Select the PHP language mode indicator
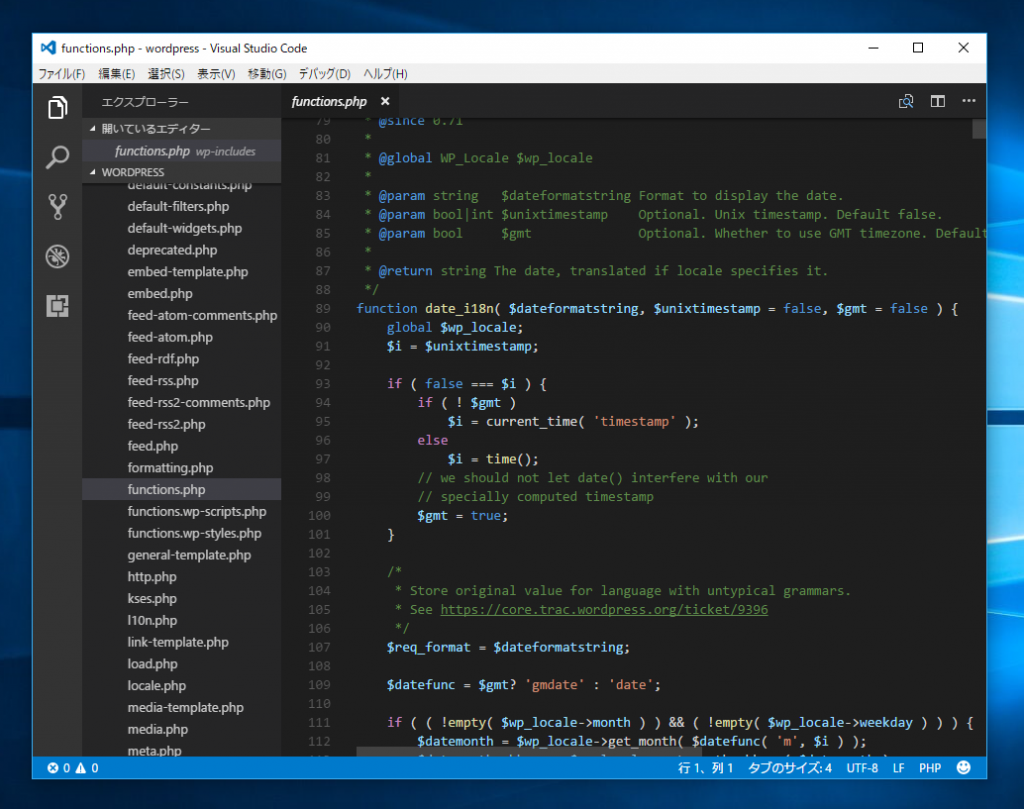 tap(929, 768)
